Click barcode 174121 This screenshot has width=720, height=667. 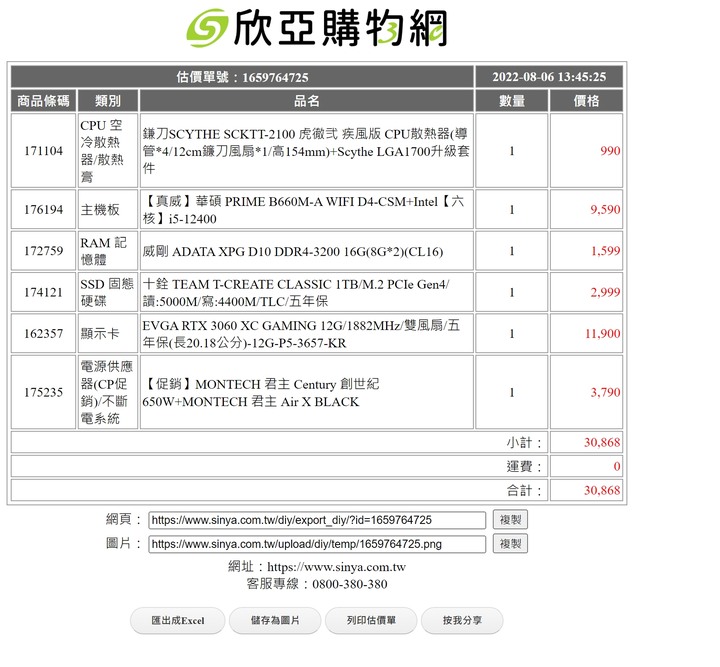[43, 292]
